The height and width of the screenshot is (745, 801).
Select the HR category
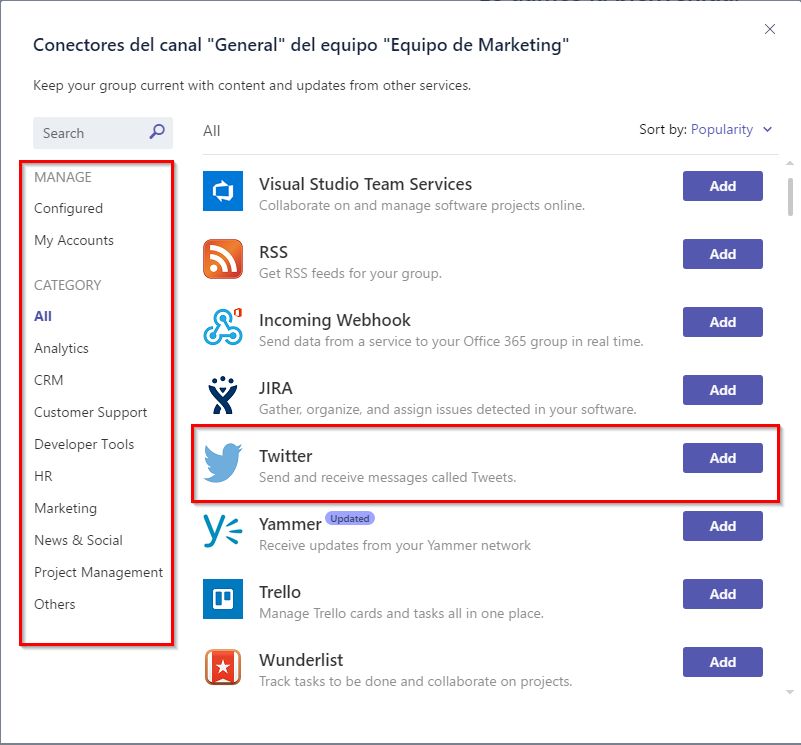[43, 476]
